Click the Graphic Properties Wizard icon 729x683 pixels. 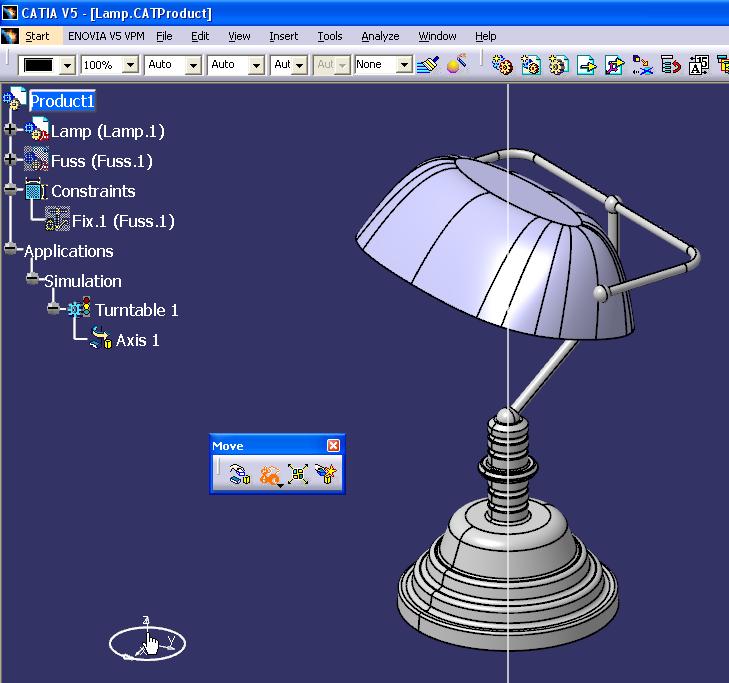457,64
